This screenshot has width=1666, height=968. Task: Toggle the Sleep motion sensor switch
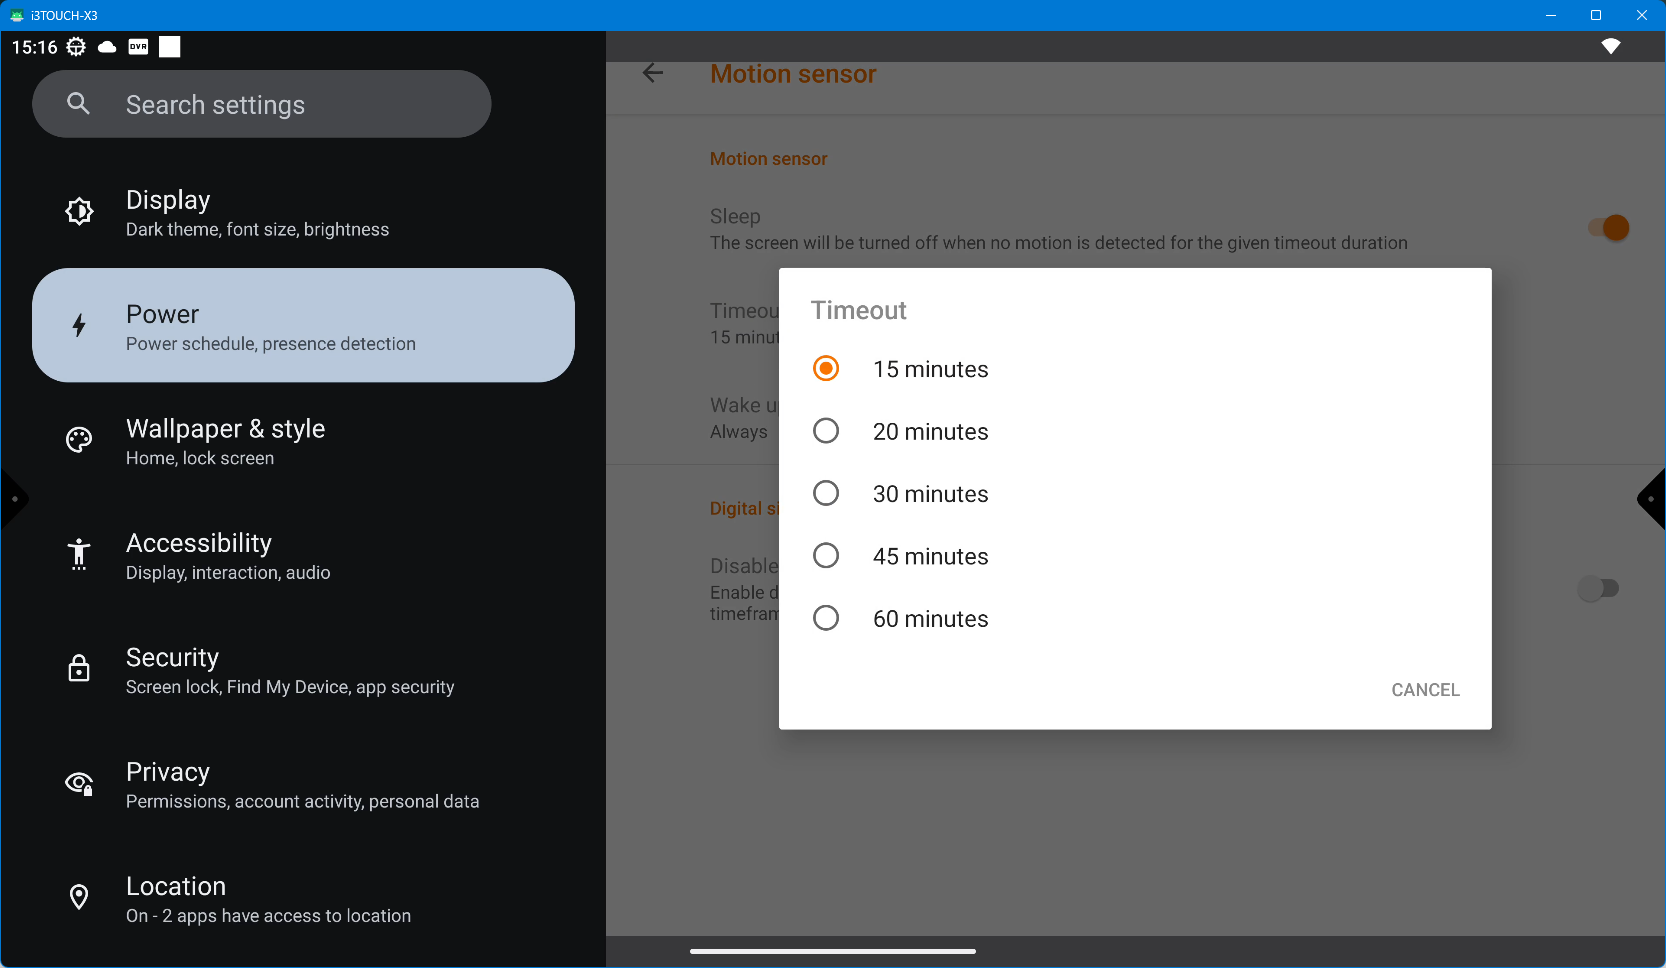1608,228
